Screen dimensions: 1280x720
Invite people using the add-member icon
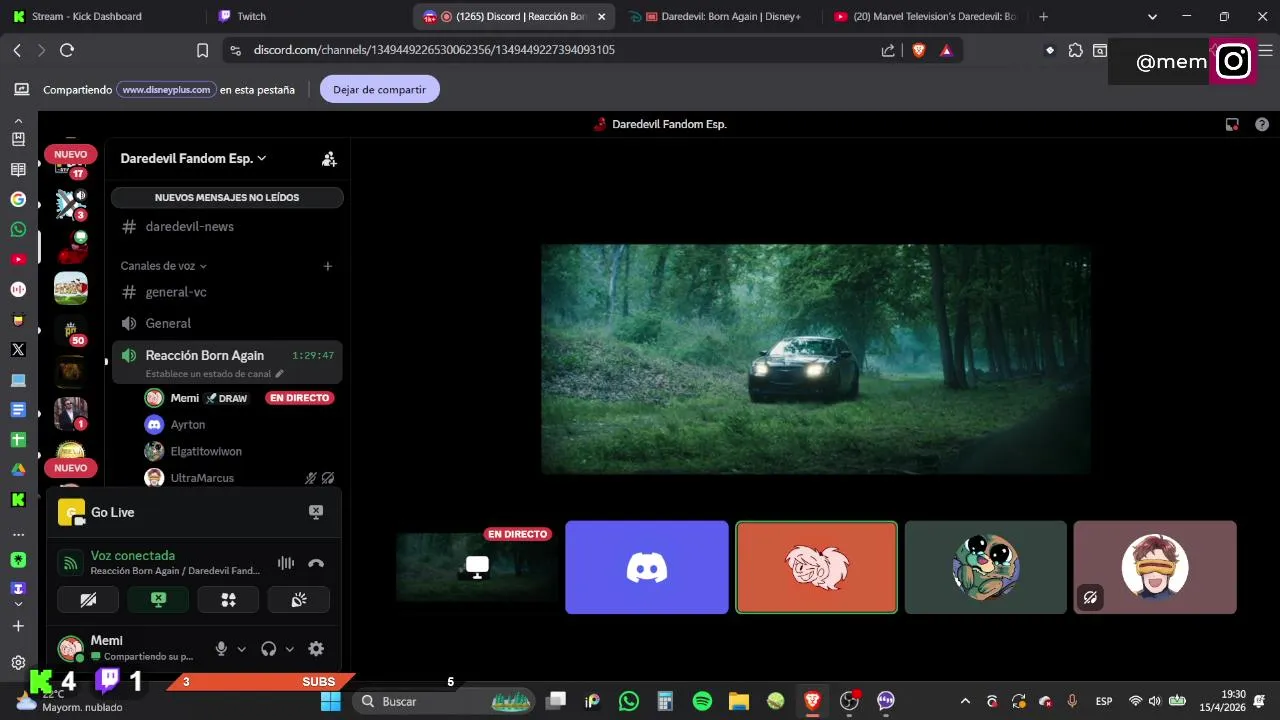[x=329, y=159]
